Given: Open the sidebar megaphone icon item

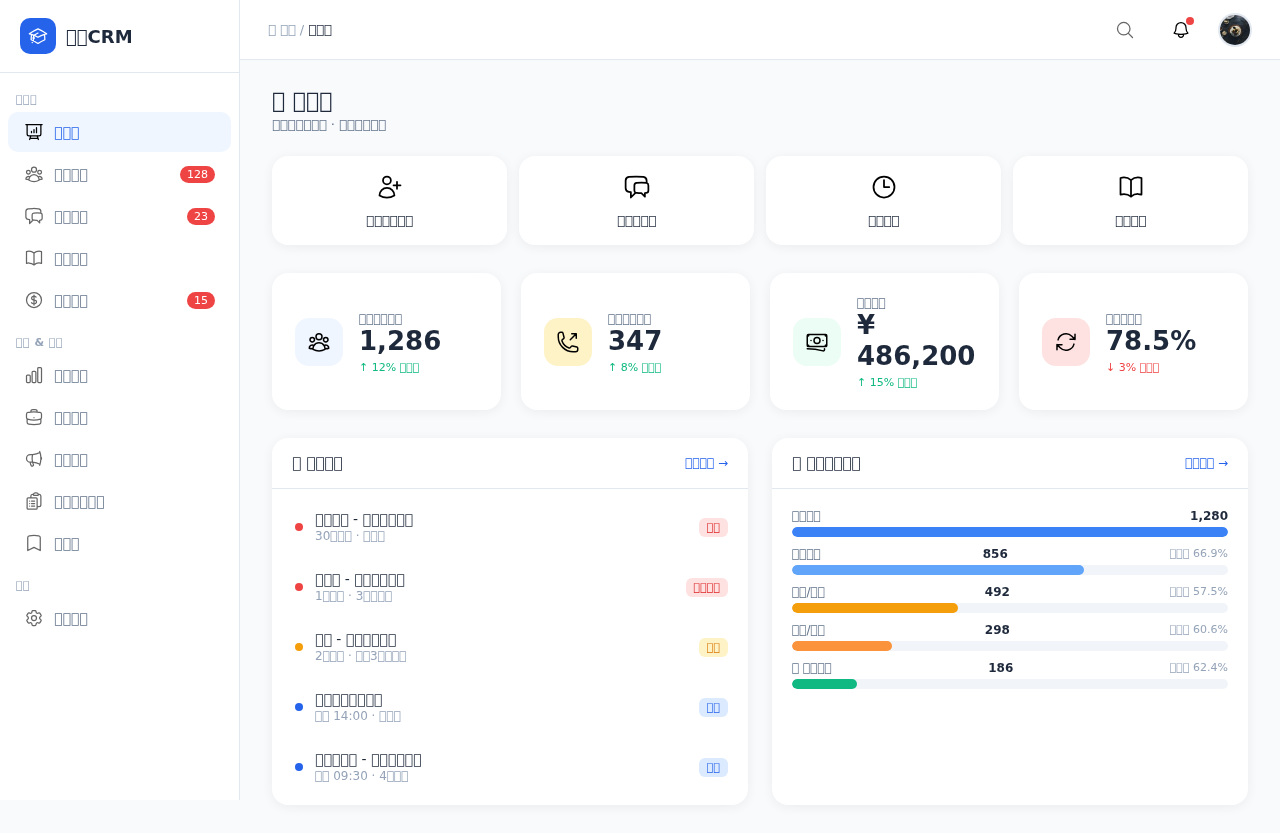Looking at the screenshot, I should pyautogui.click(x=119, y=459).
